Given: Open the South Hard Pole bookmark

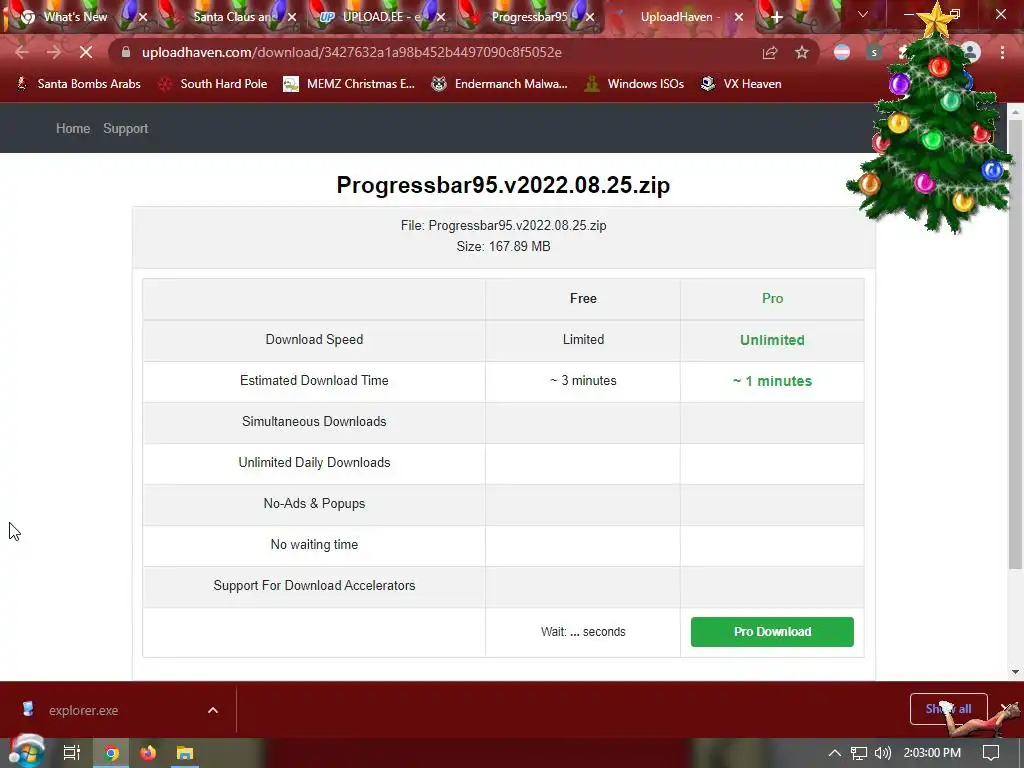Looking at the screenshot, I should pyautogui.click(x=213, y=84).
